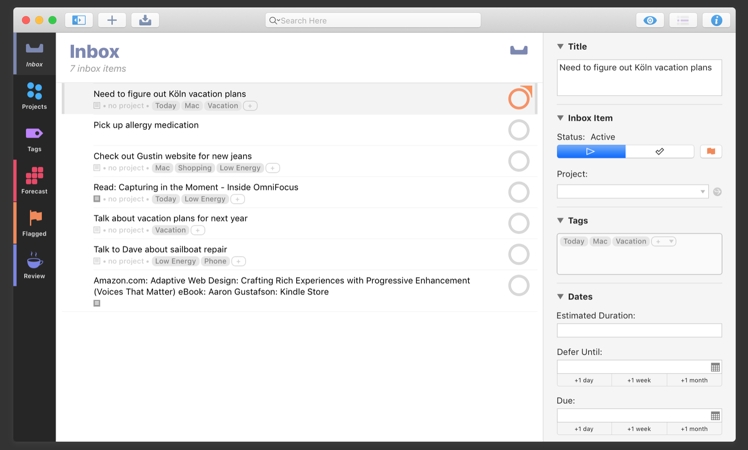Screen dimensions: 748x450
Task: Set the orange flagged status button
Action: (x=711, y=152)
